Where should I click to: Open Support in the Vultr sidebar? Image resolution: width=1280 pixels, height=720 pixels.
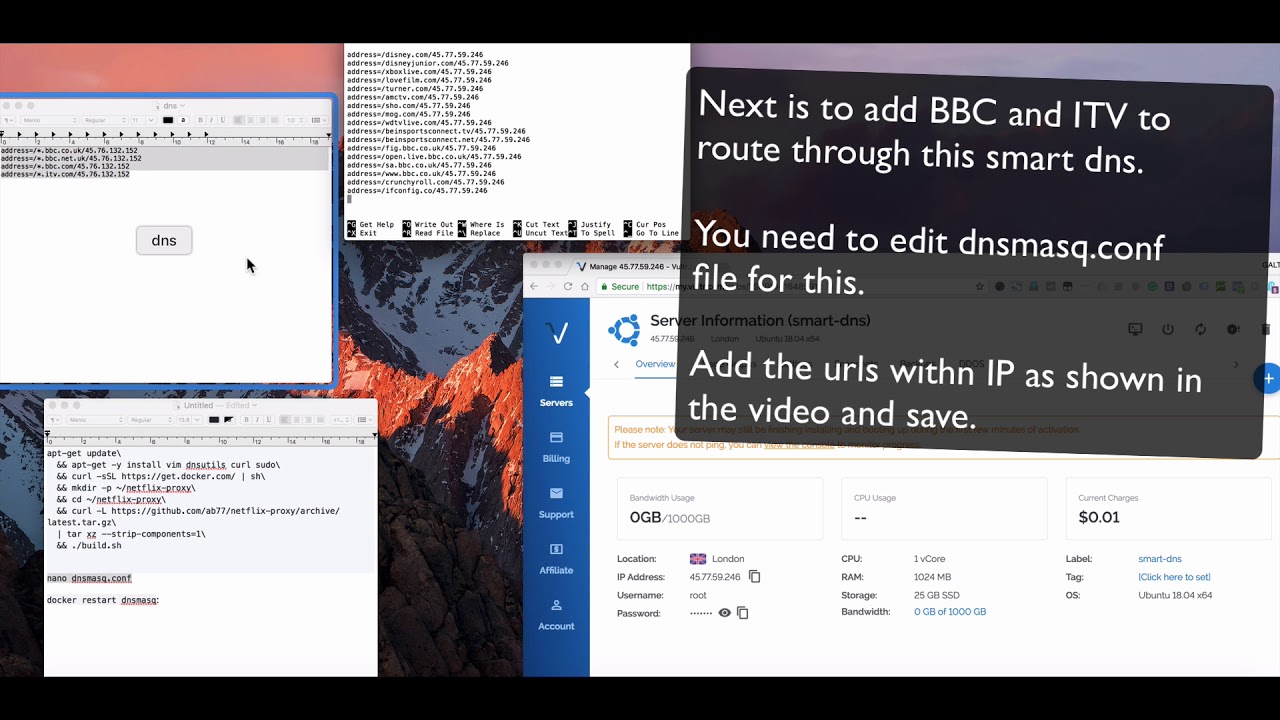[556, 503]
